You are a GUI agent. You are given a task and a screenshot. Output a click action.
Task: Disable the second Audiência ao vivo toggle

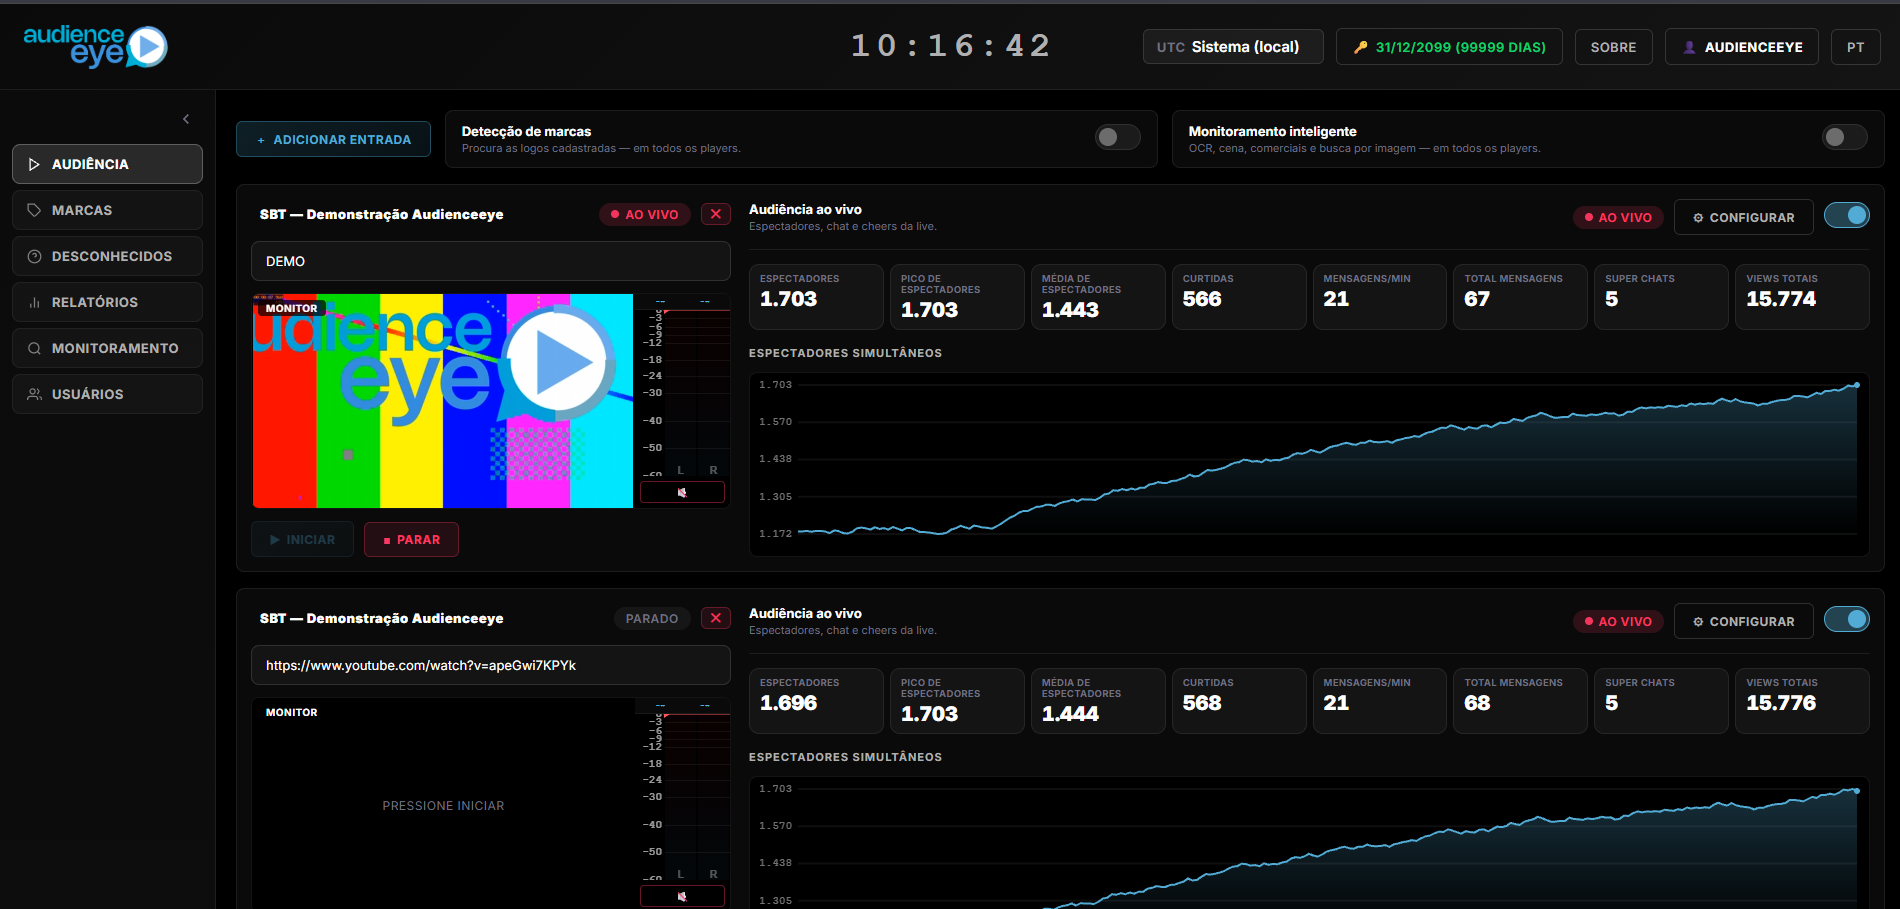1846,619
